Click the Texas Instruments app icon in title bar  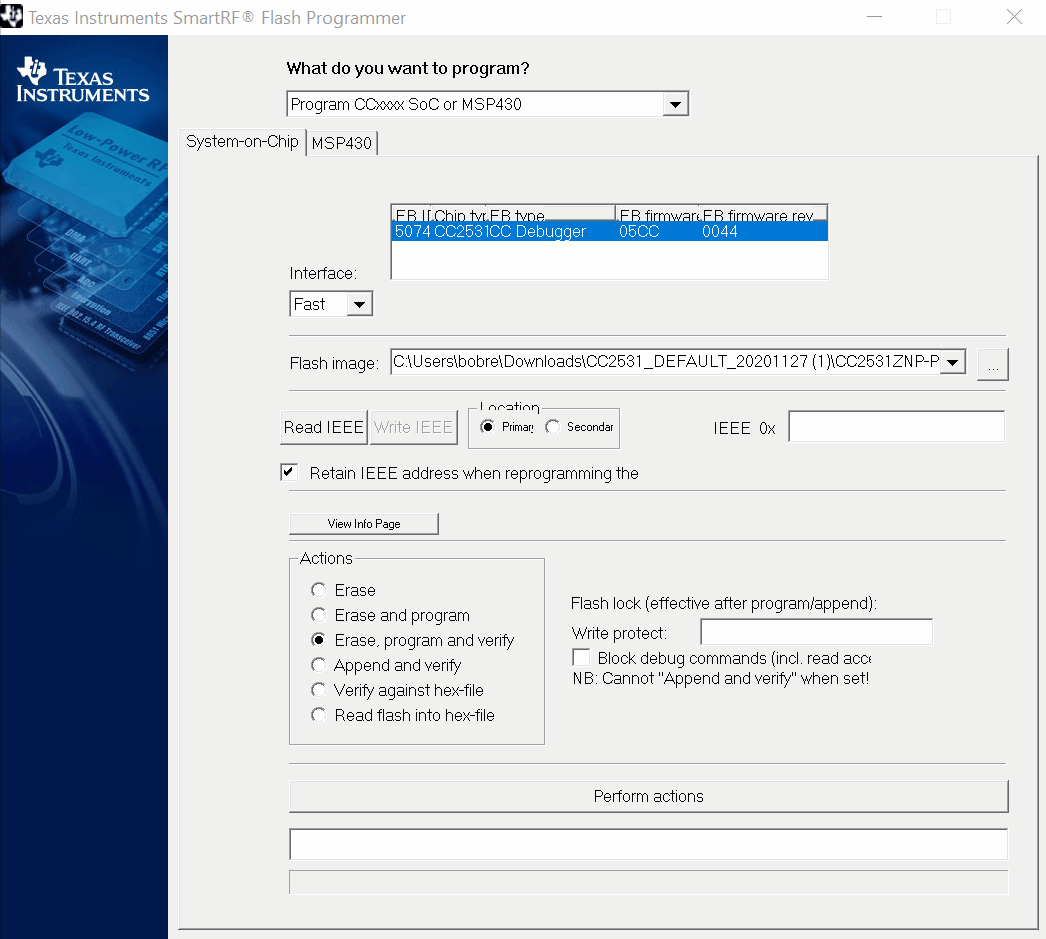[11, 17]
